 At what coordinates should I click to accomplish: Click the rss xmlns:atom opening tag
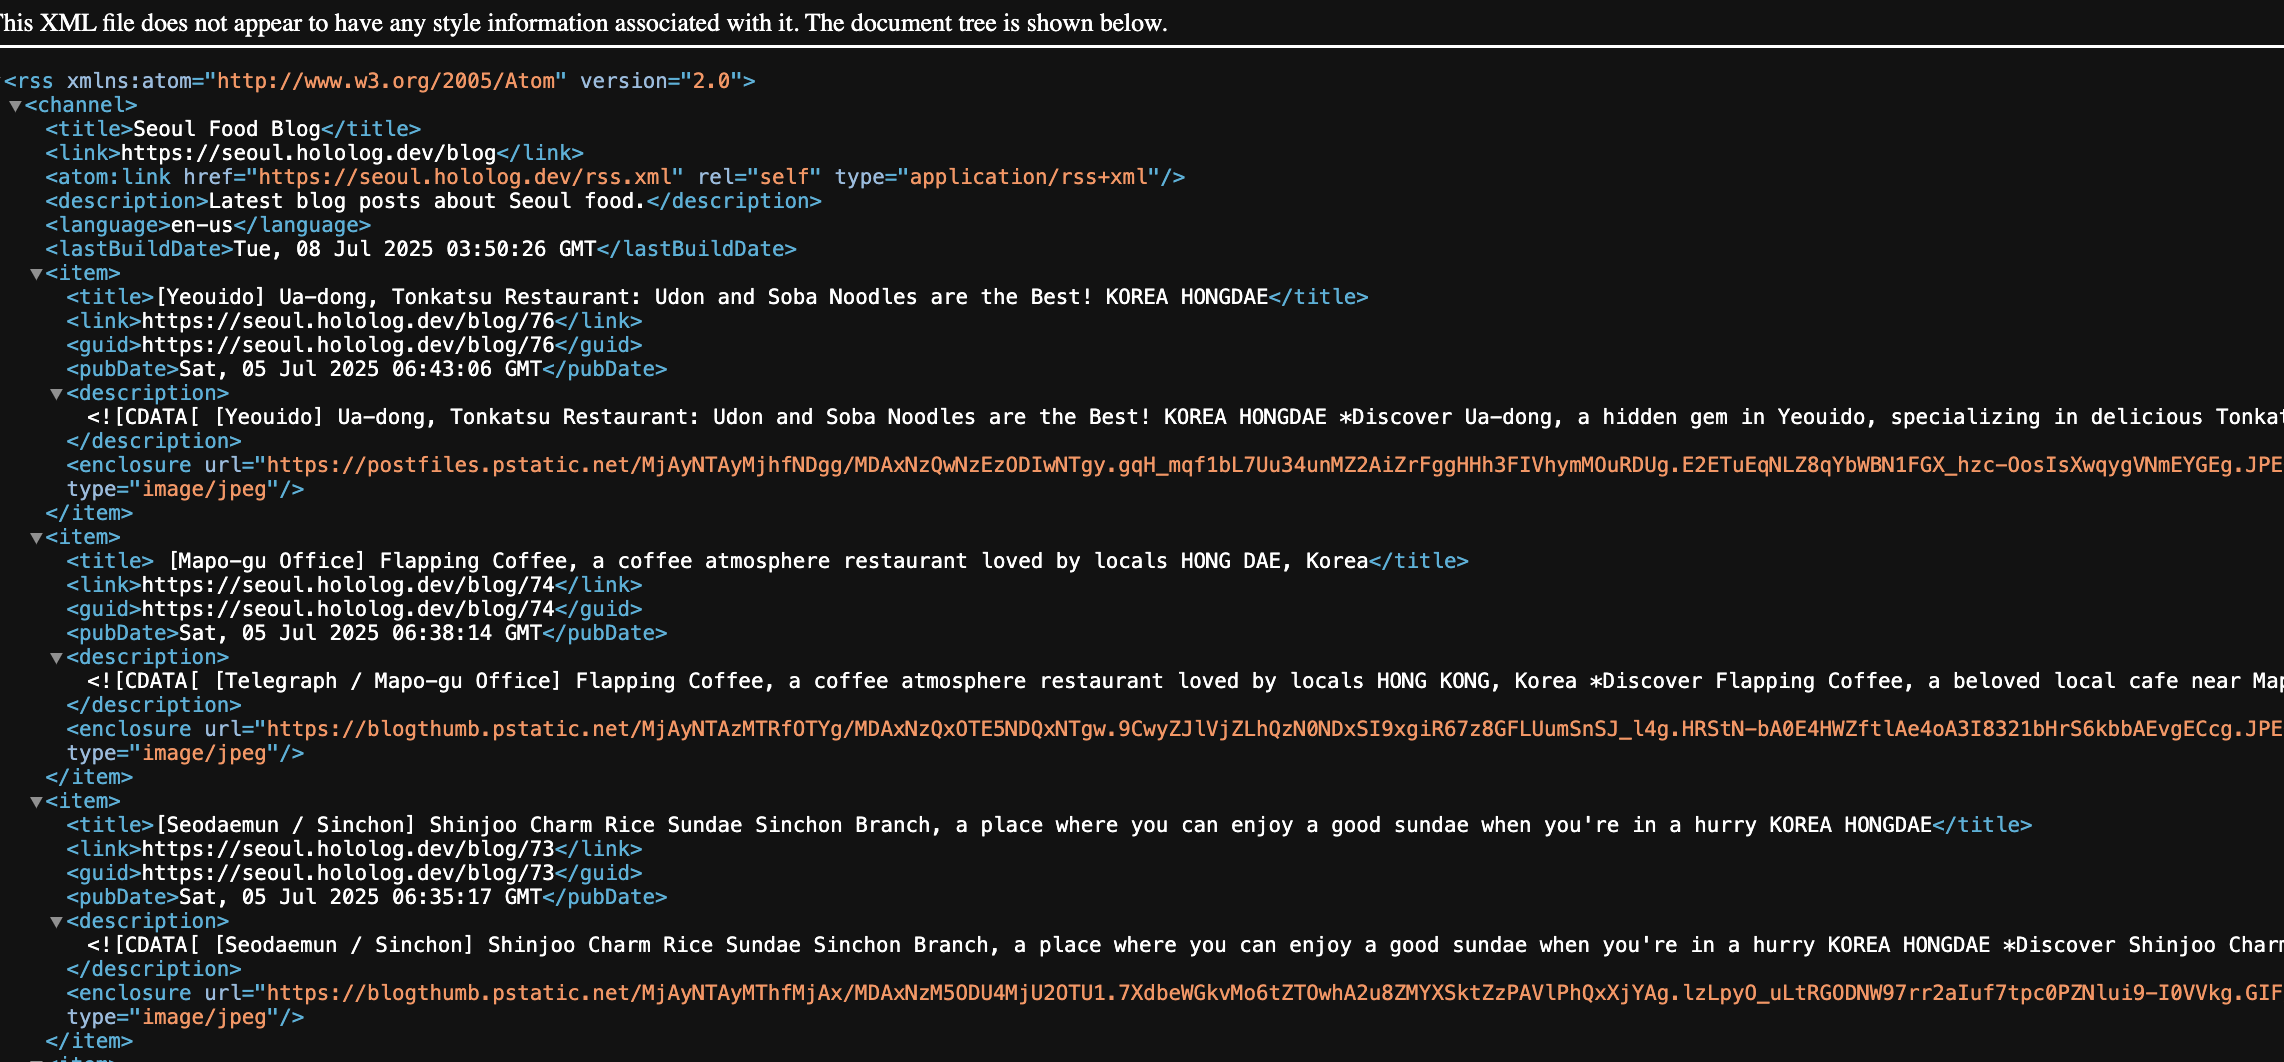point(380,81)
